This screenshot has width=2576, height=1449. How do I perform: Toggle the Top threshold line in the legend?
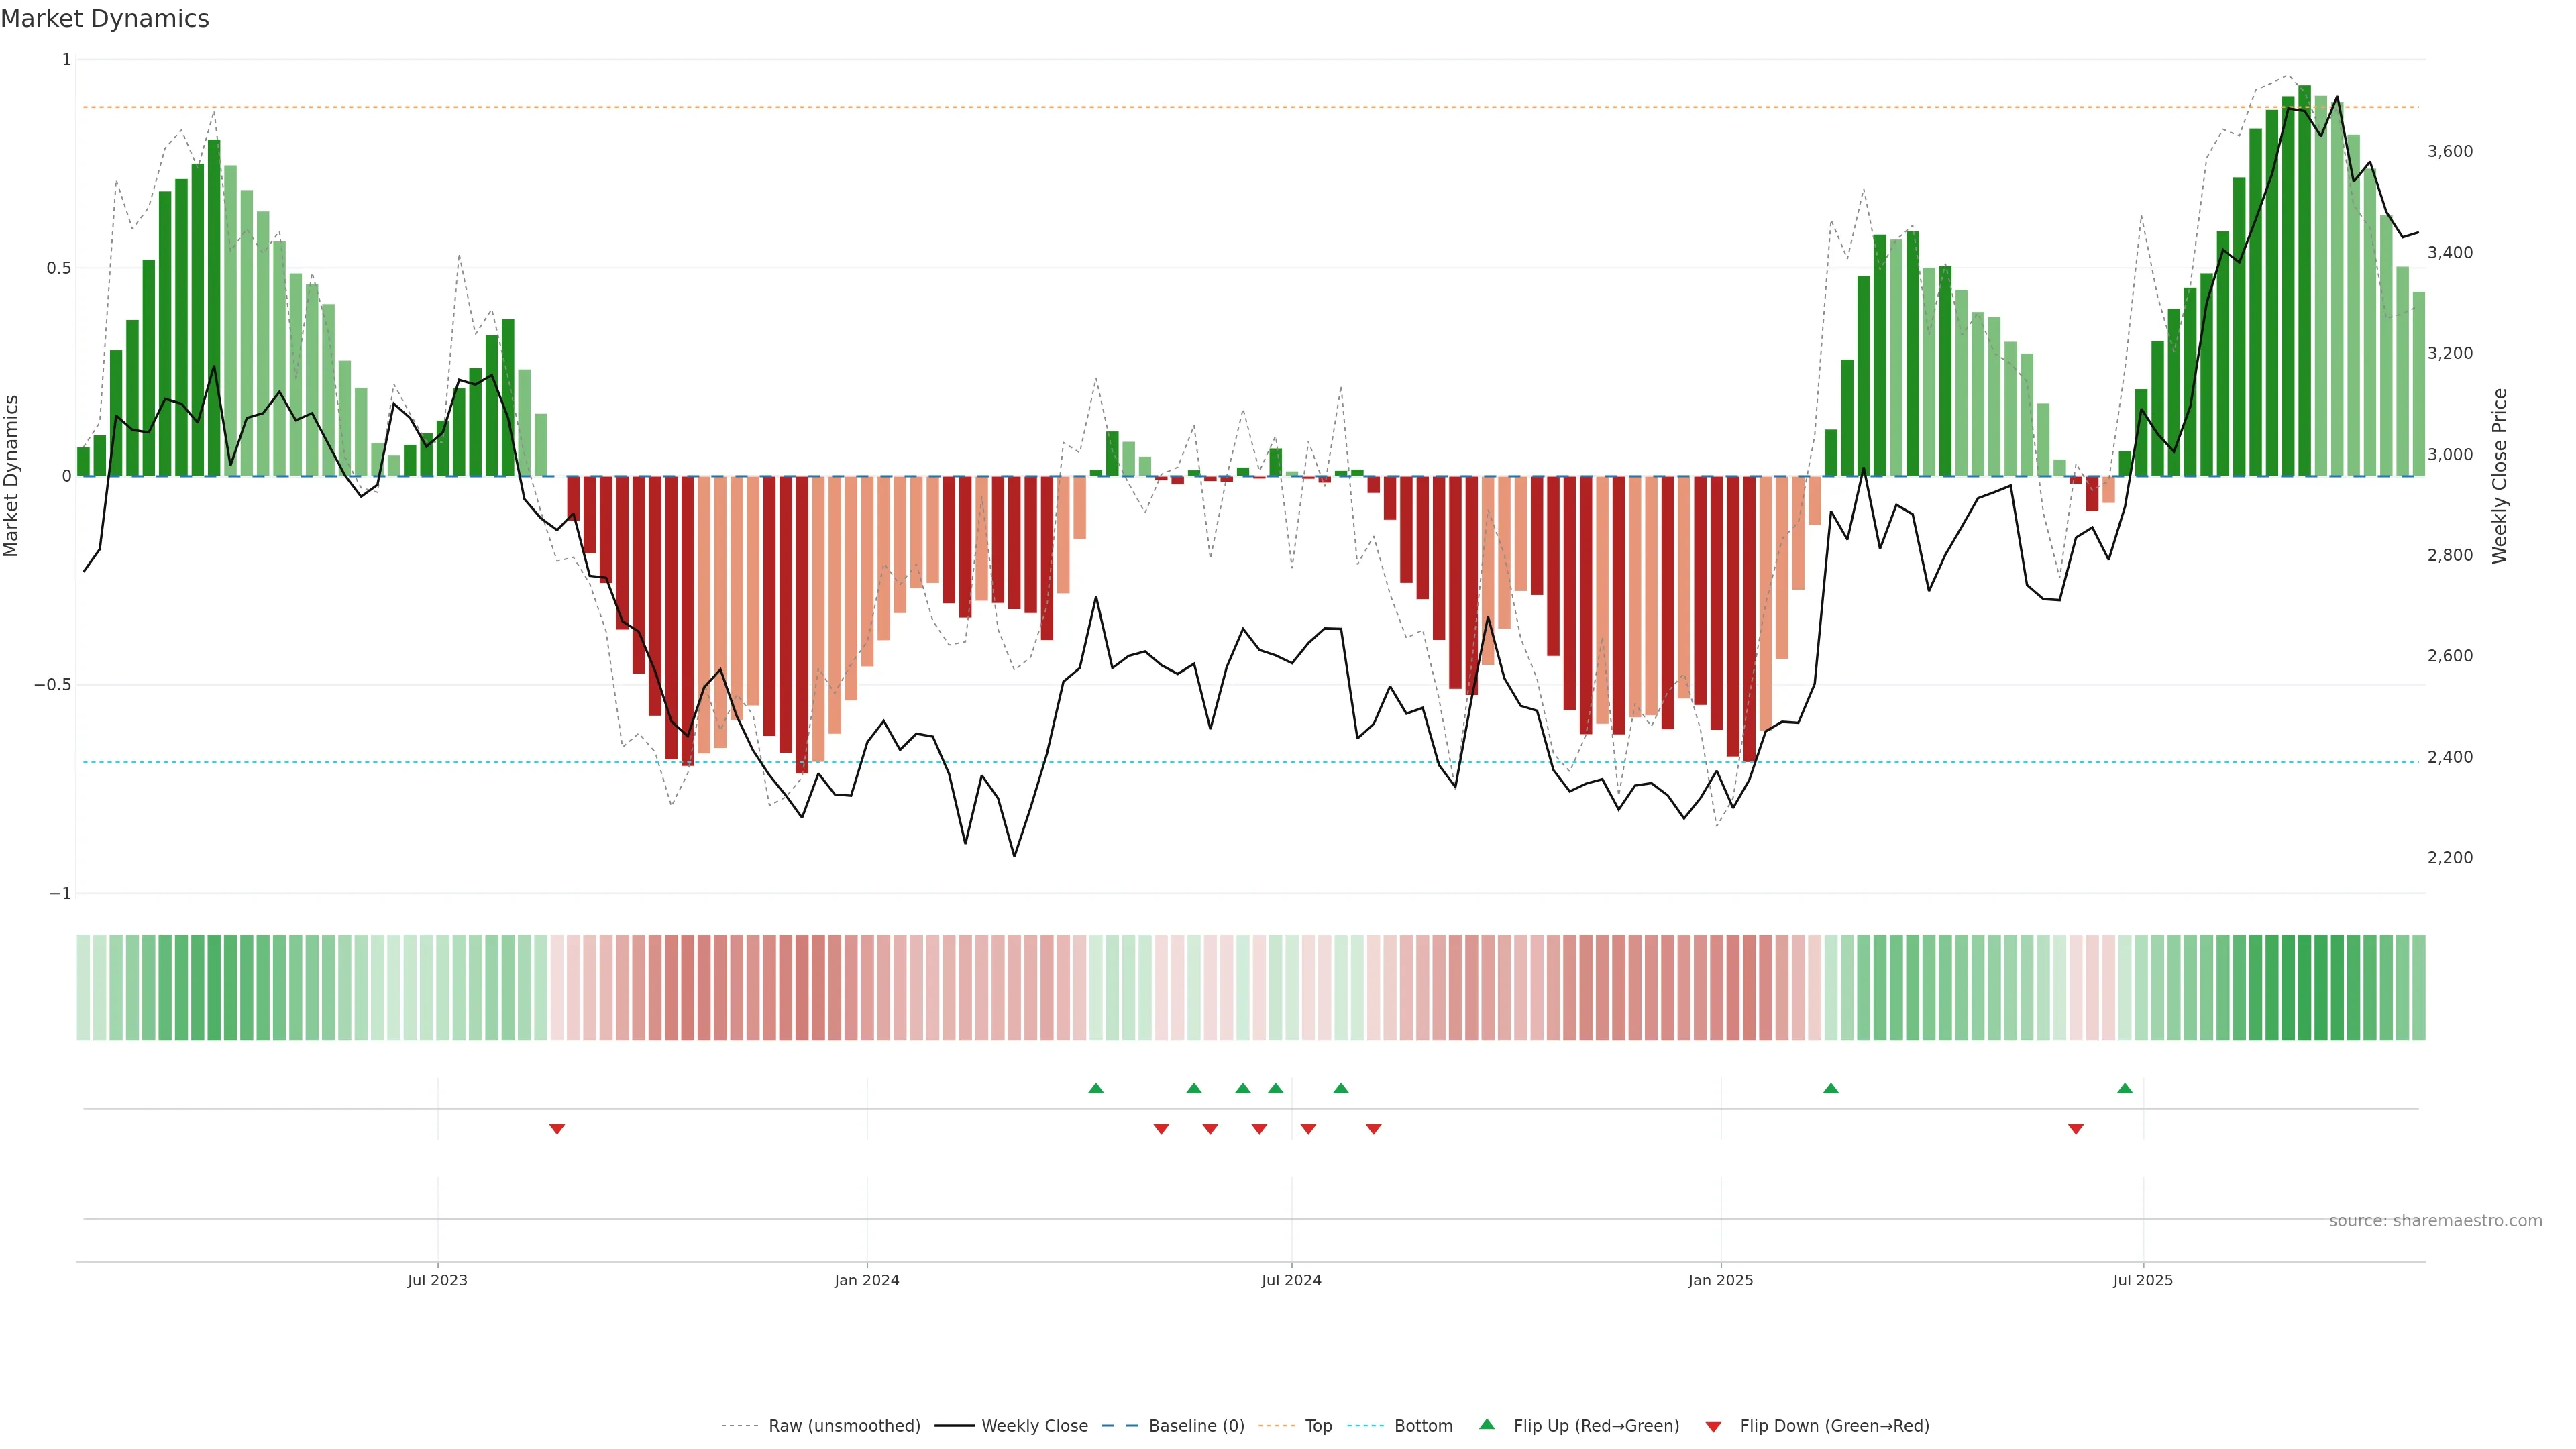click(x=1318, y=1426)
